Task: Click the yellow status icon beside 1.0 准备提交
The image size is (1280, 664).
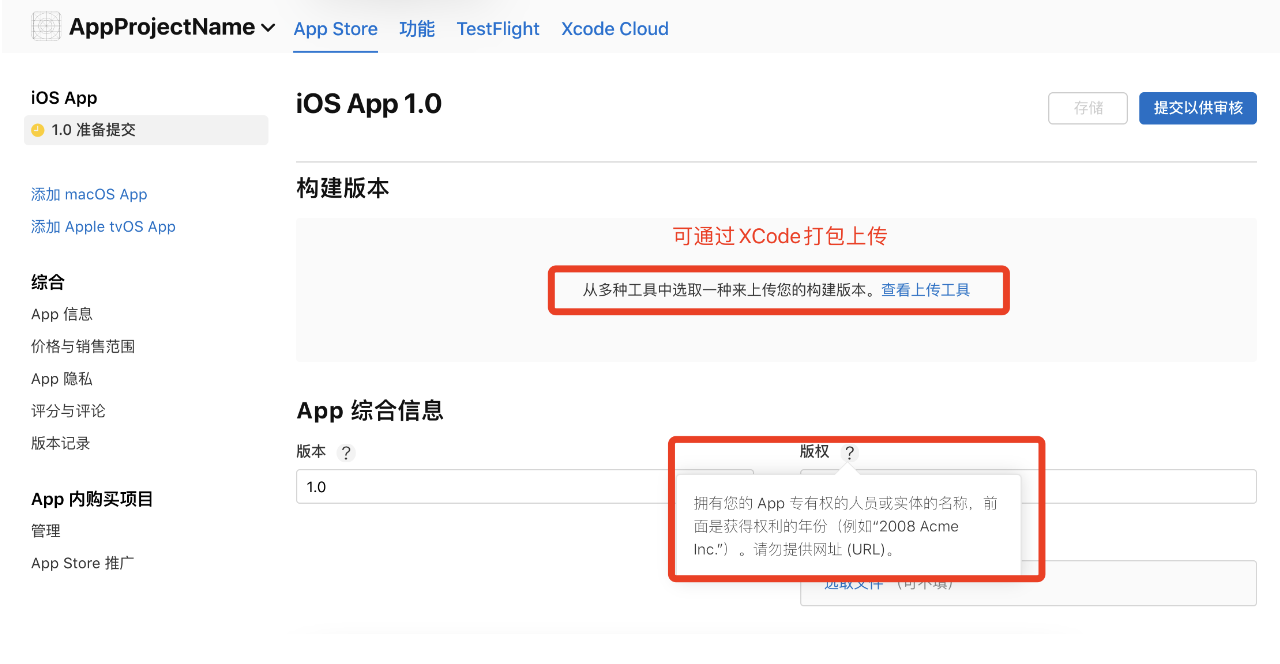Action: coord(38,130)
